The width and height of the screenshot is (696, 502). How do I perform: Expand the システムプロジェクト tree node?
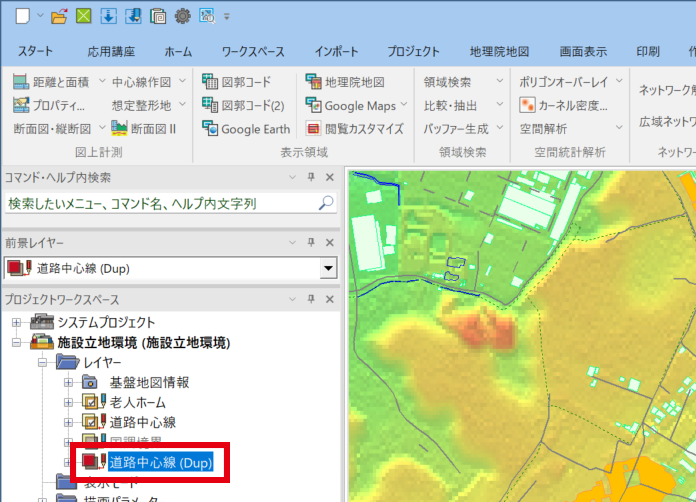16,322
